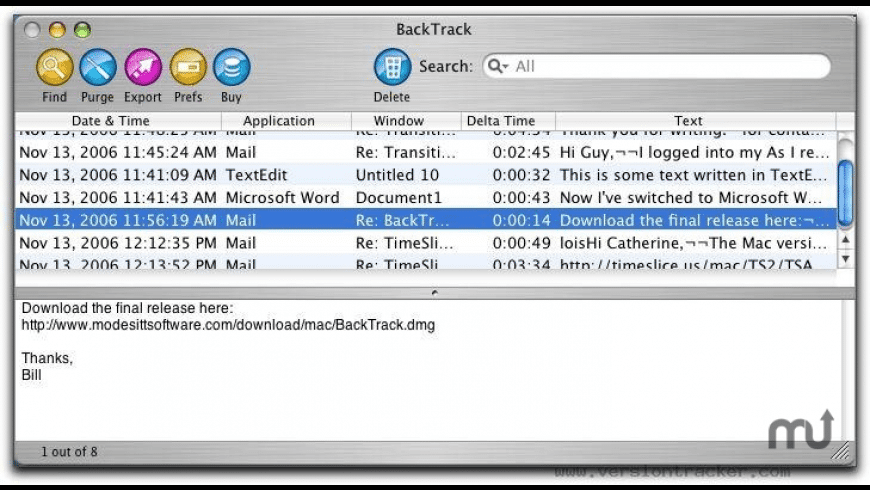Click the 'Re: BackTr…' window cell
The width and height of the screenshot is (870, 490).
click(403, 220)
